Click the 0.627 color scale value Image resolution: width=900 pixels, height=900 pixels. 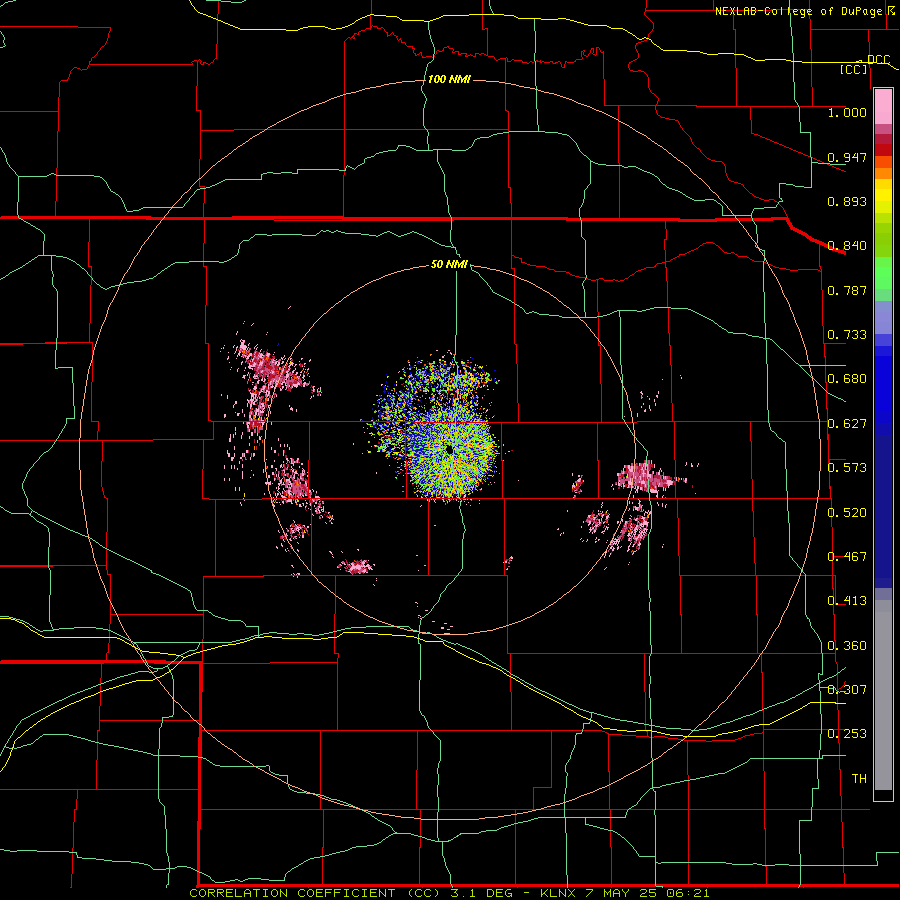coord(847,424)
